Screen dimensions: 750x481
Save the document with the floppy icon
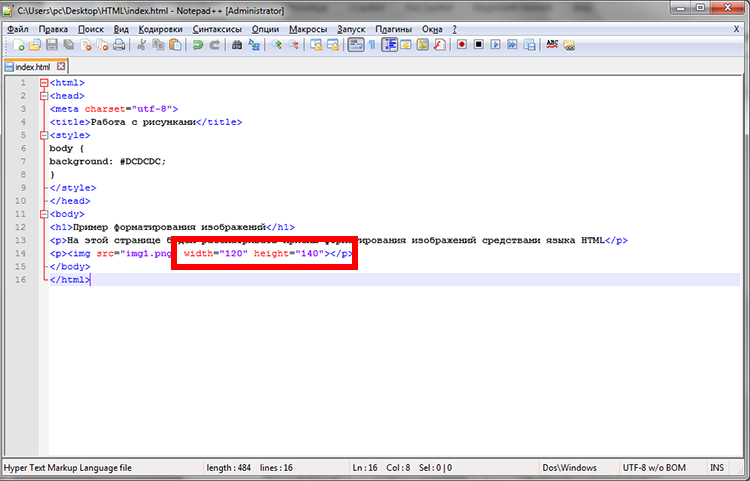click(x=52, y=45)
